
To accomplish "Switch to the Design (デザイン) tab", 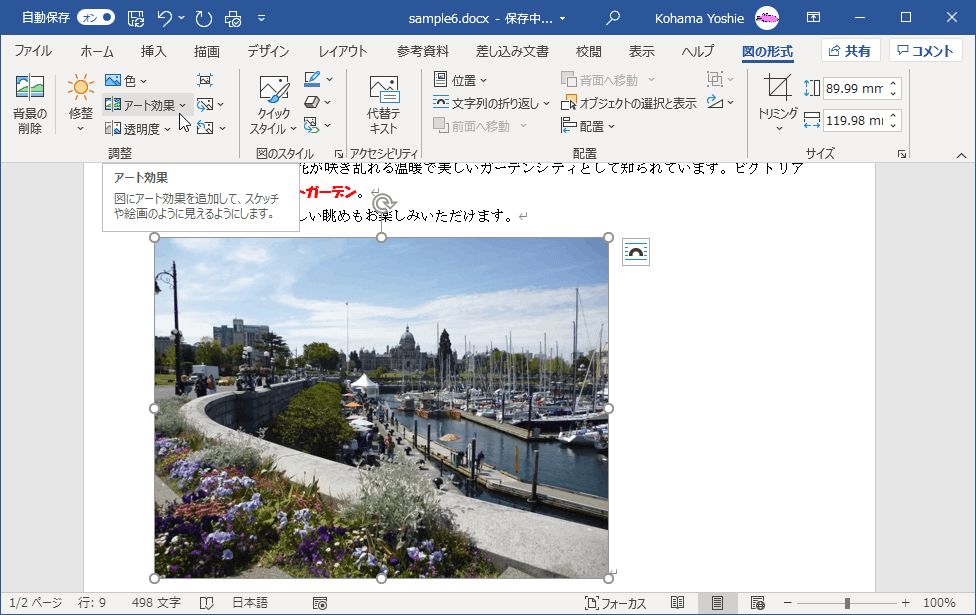I will click(x=268, y=51).
